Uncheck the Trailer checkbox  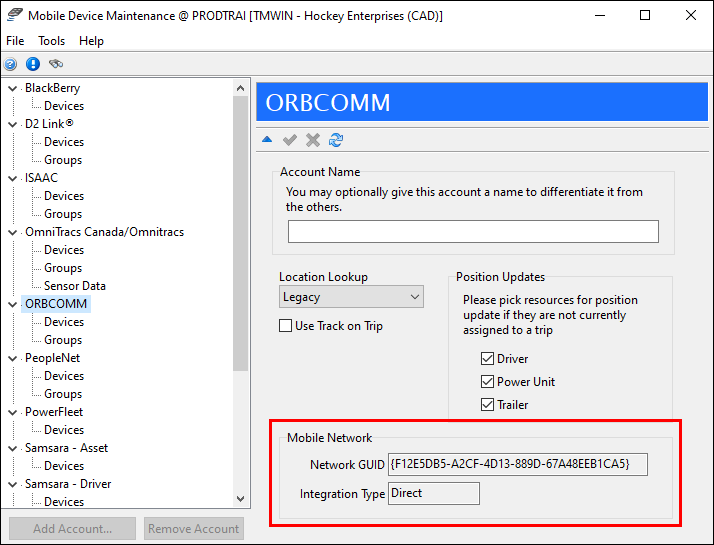click(487, 404)
